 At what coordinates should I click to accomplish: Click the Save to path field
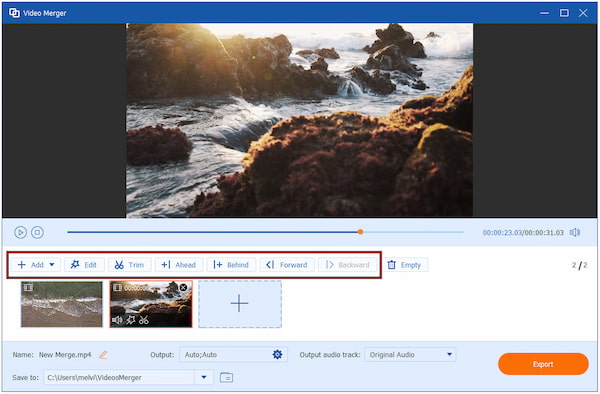pos(119,378)
